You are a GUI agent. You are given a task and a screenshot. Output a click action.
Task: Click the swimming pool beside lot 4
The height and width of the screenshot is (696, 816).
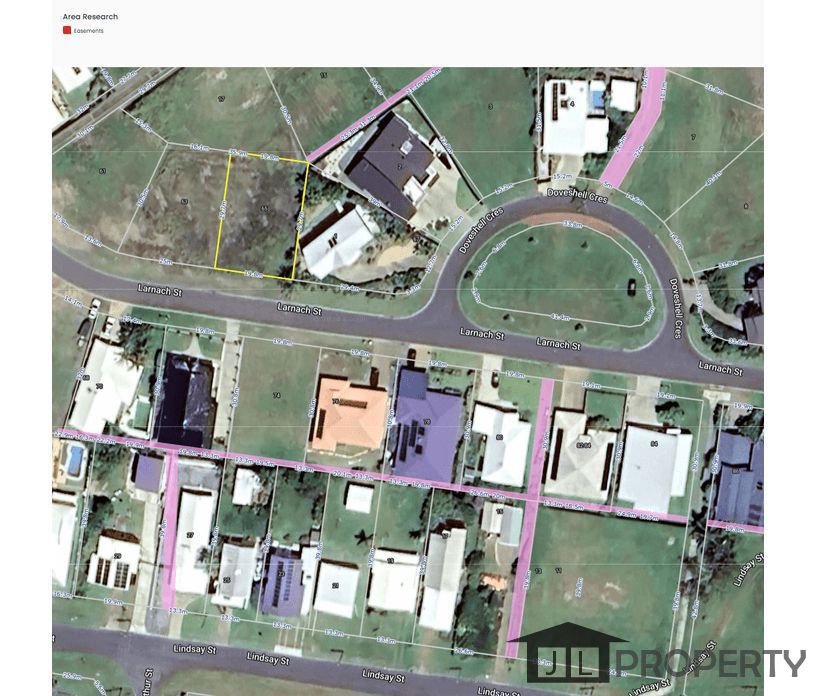[597, 98]
